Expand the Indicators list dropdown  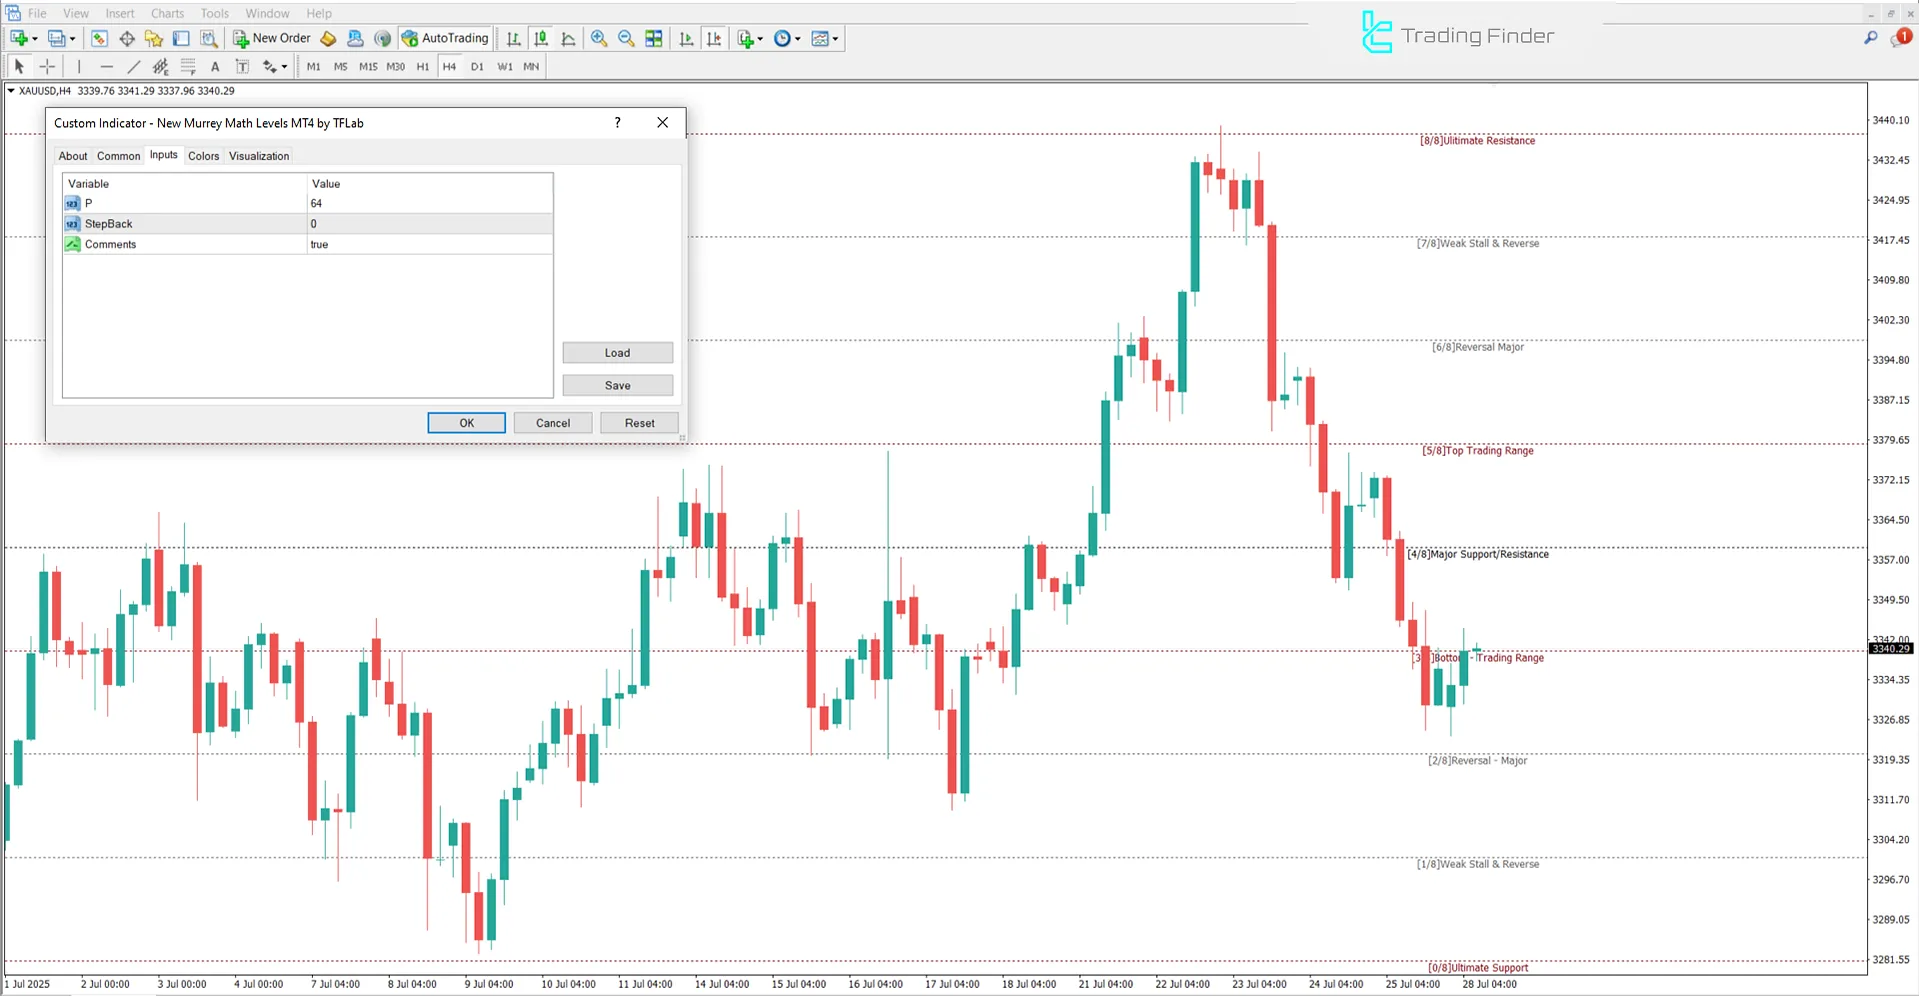click(x=758, y=38)
